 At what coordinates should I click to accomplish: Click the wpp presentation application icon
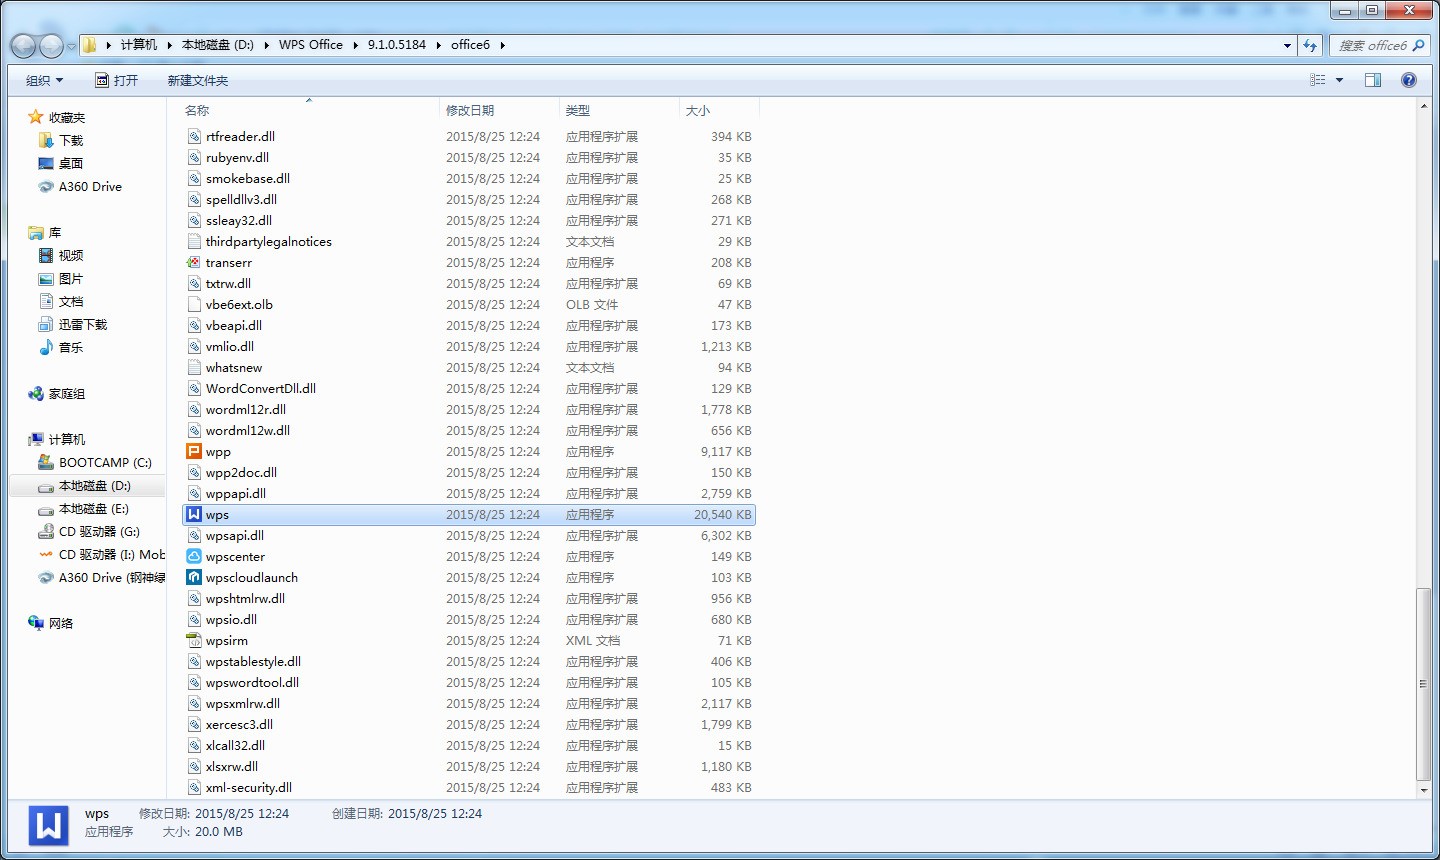tap(194, 451)
